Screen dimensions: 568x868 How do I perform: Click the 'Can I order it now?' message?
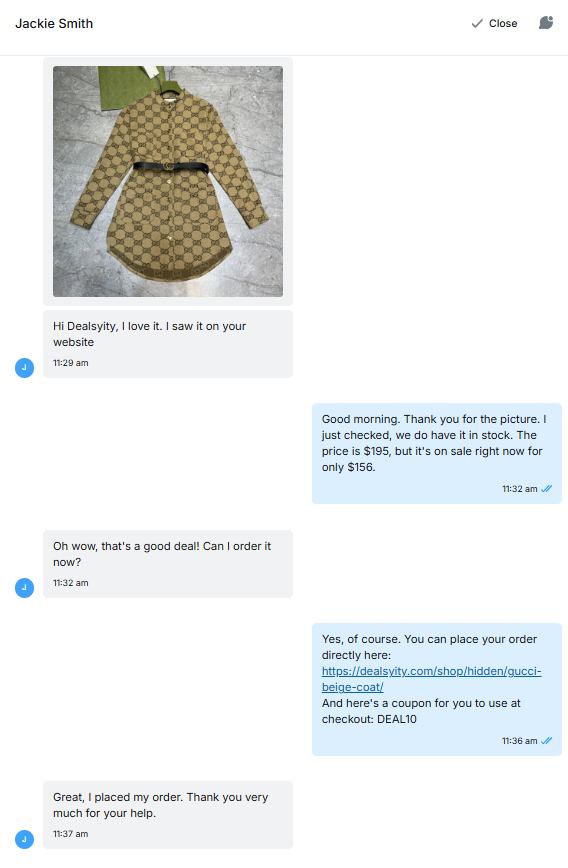(x=168, y=564)
